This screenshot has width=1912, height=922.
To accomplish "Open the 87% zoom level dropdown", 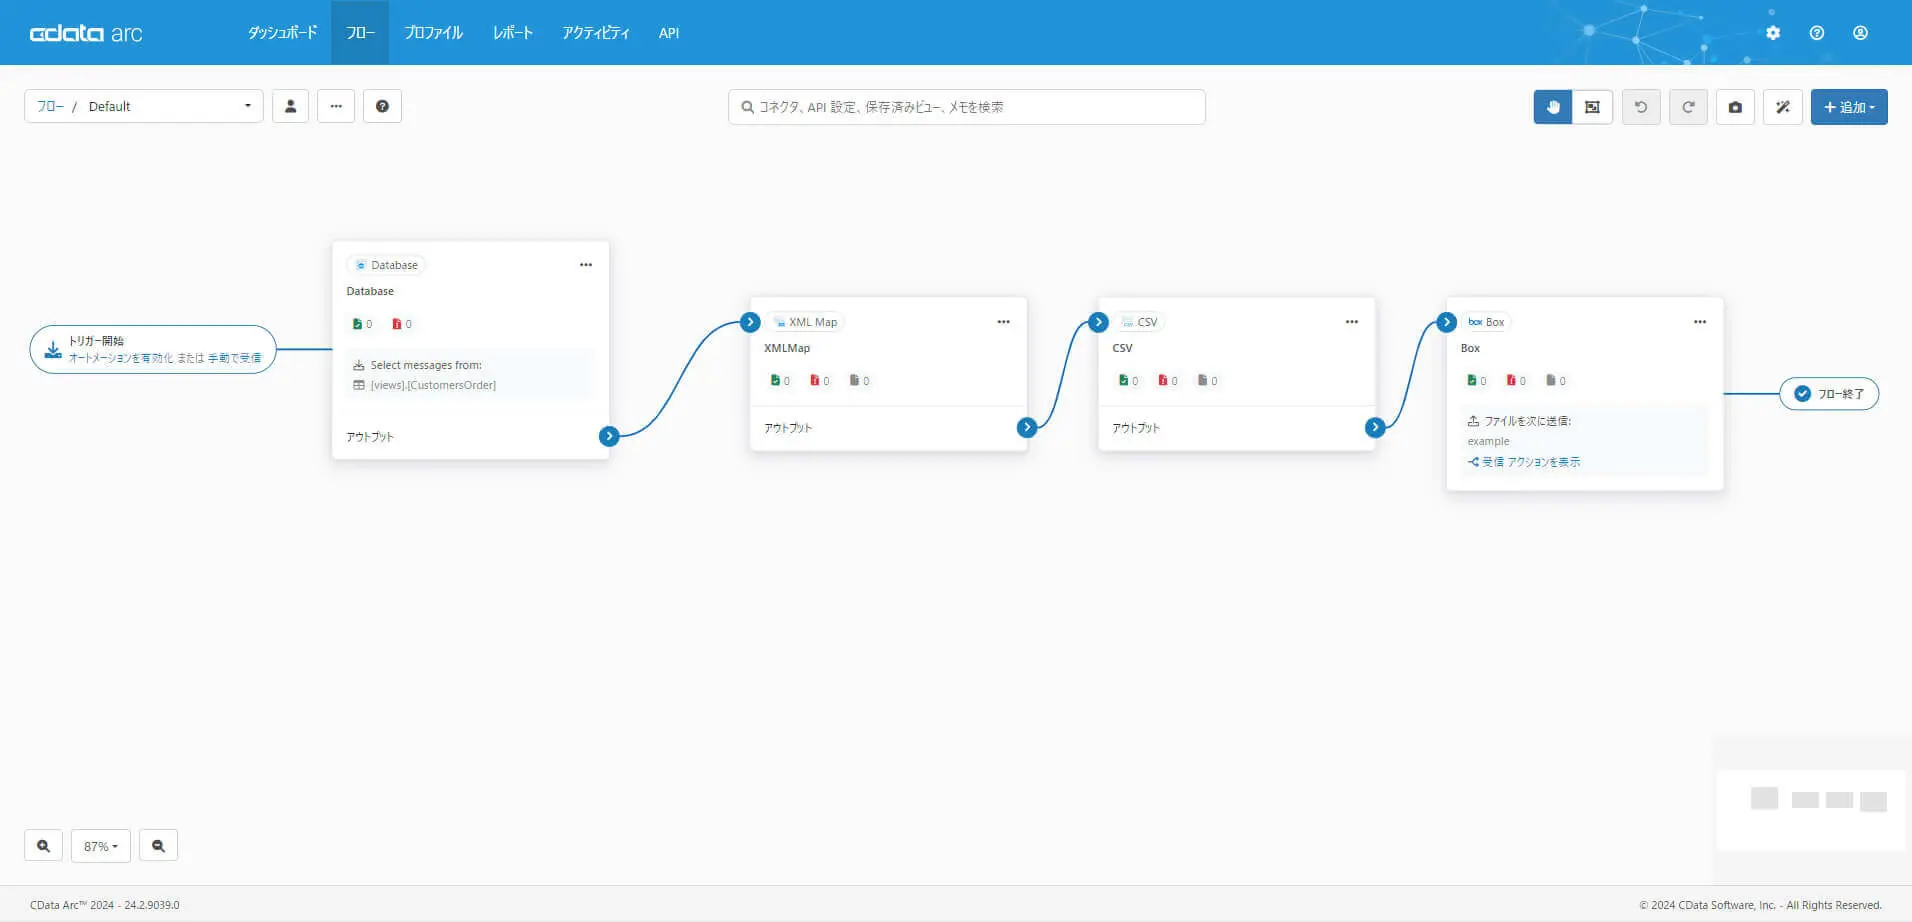I will [101, 846].
